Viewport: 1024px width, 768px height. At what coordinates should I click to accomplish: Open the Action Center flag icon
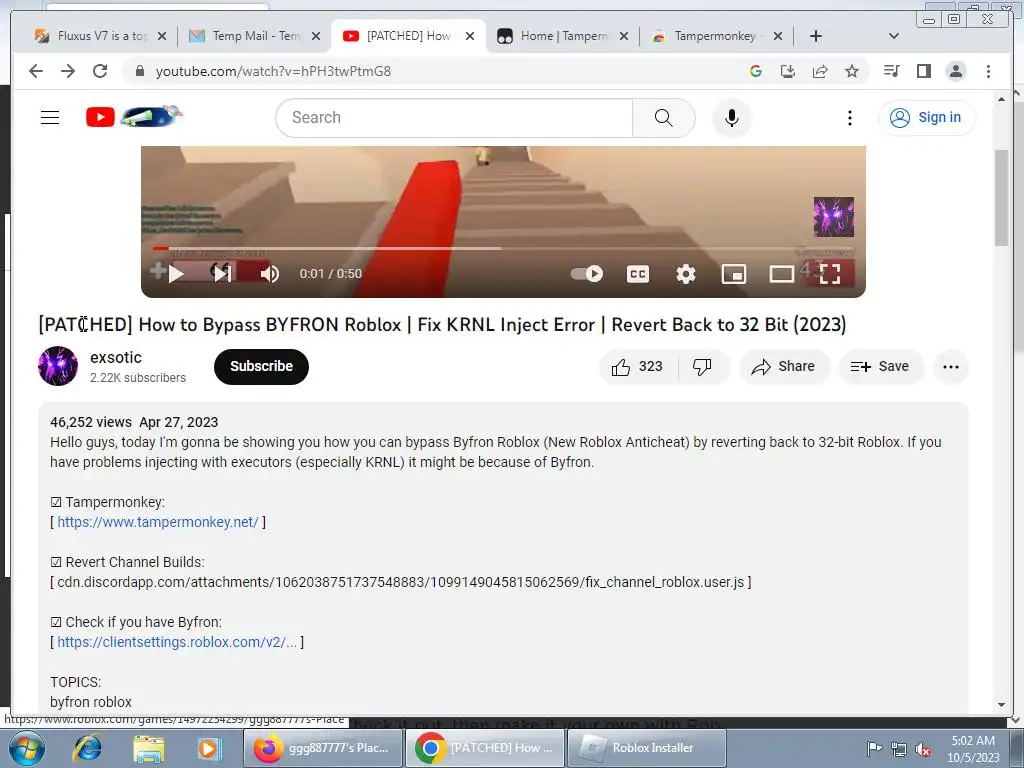coord(874,748)
